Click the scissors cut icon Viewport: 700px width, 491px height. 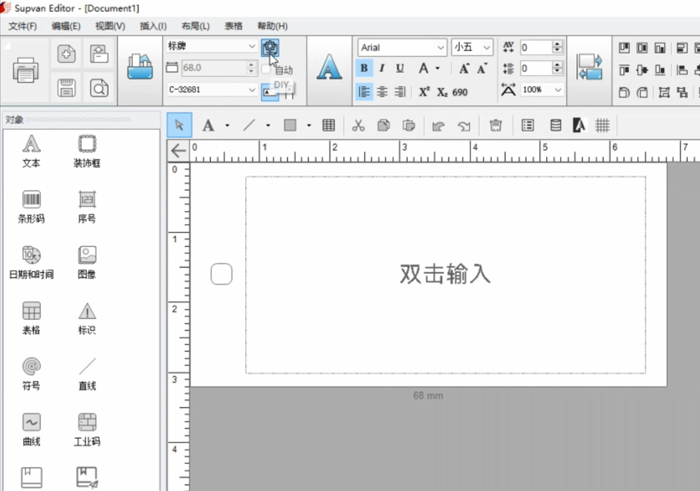[357, 126]
